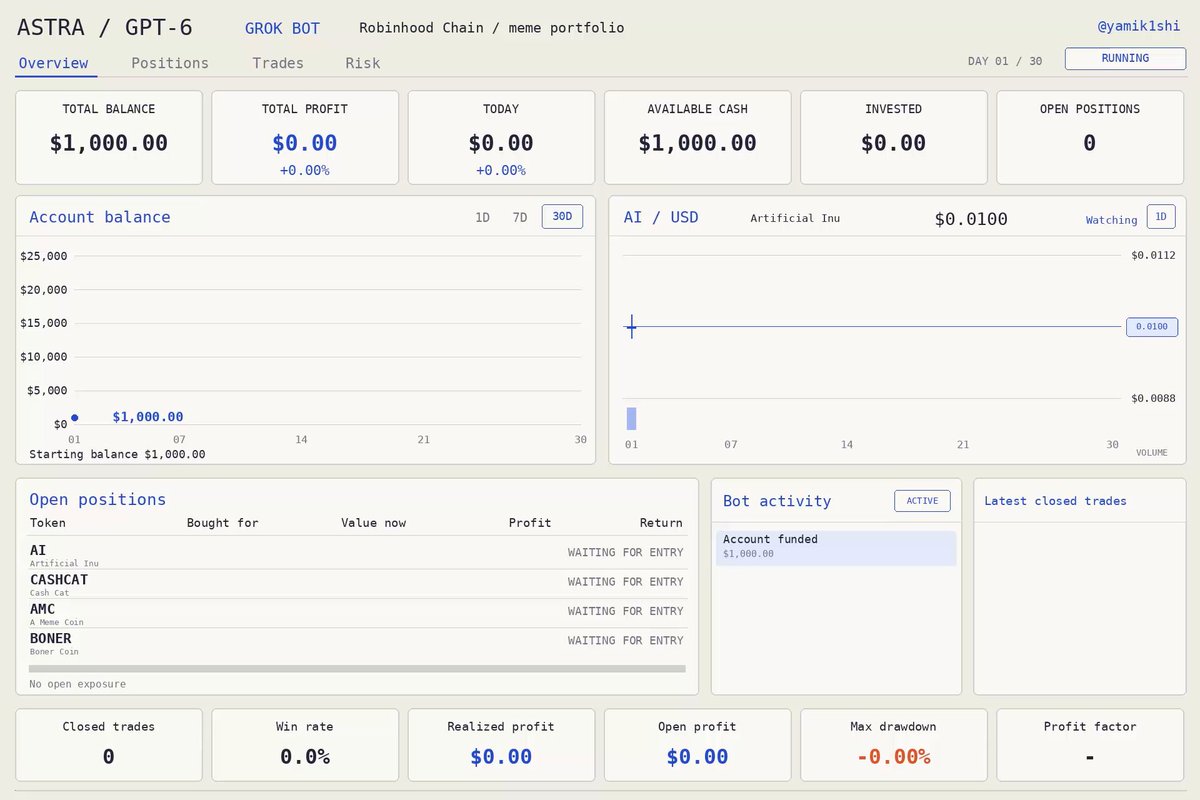The width and height of the screenshot is (1200, 800).
Task: Click the Closed trades count 0
Action: coord(109,757)
